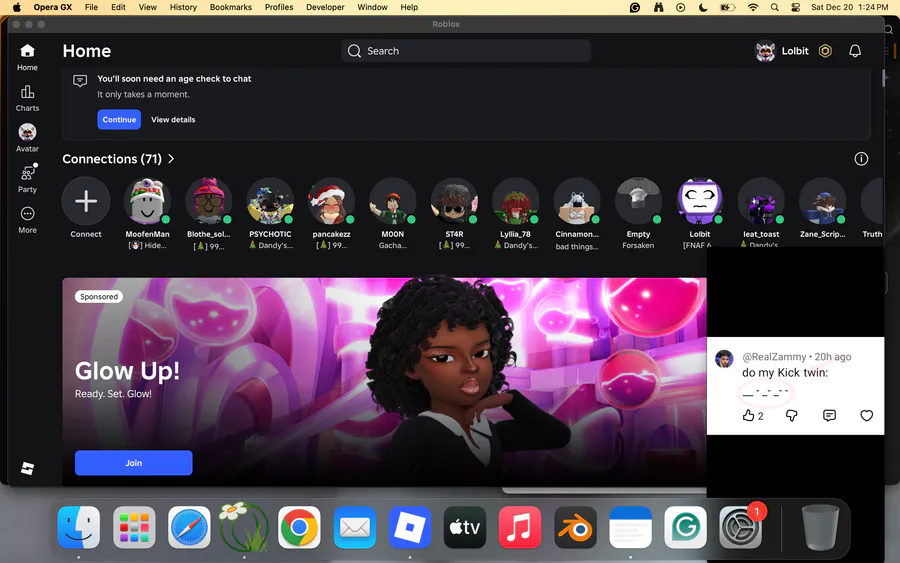Open Home in the Roblox sidebar

(x=27, y=57)
